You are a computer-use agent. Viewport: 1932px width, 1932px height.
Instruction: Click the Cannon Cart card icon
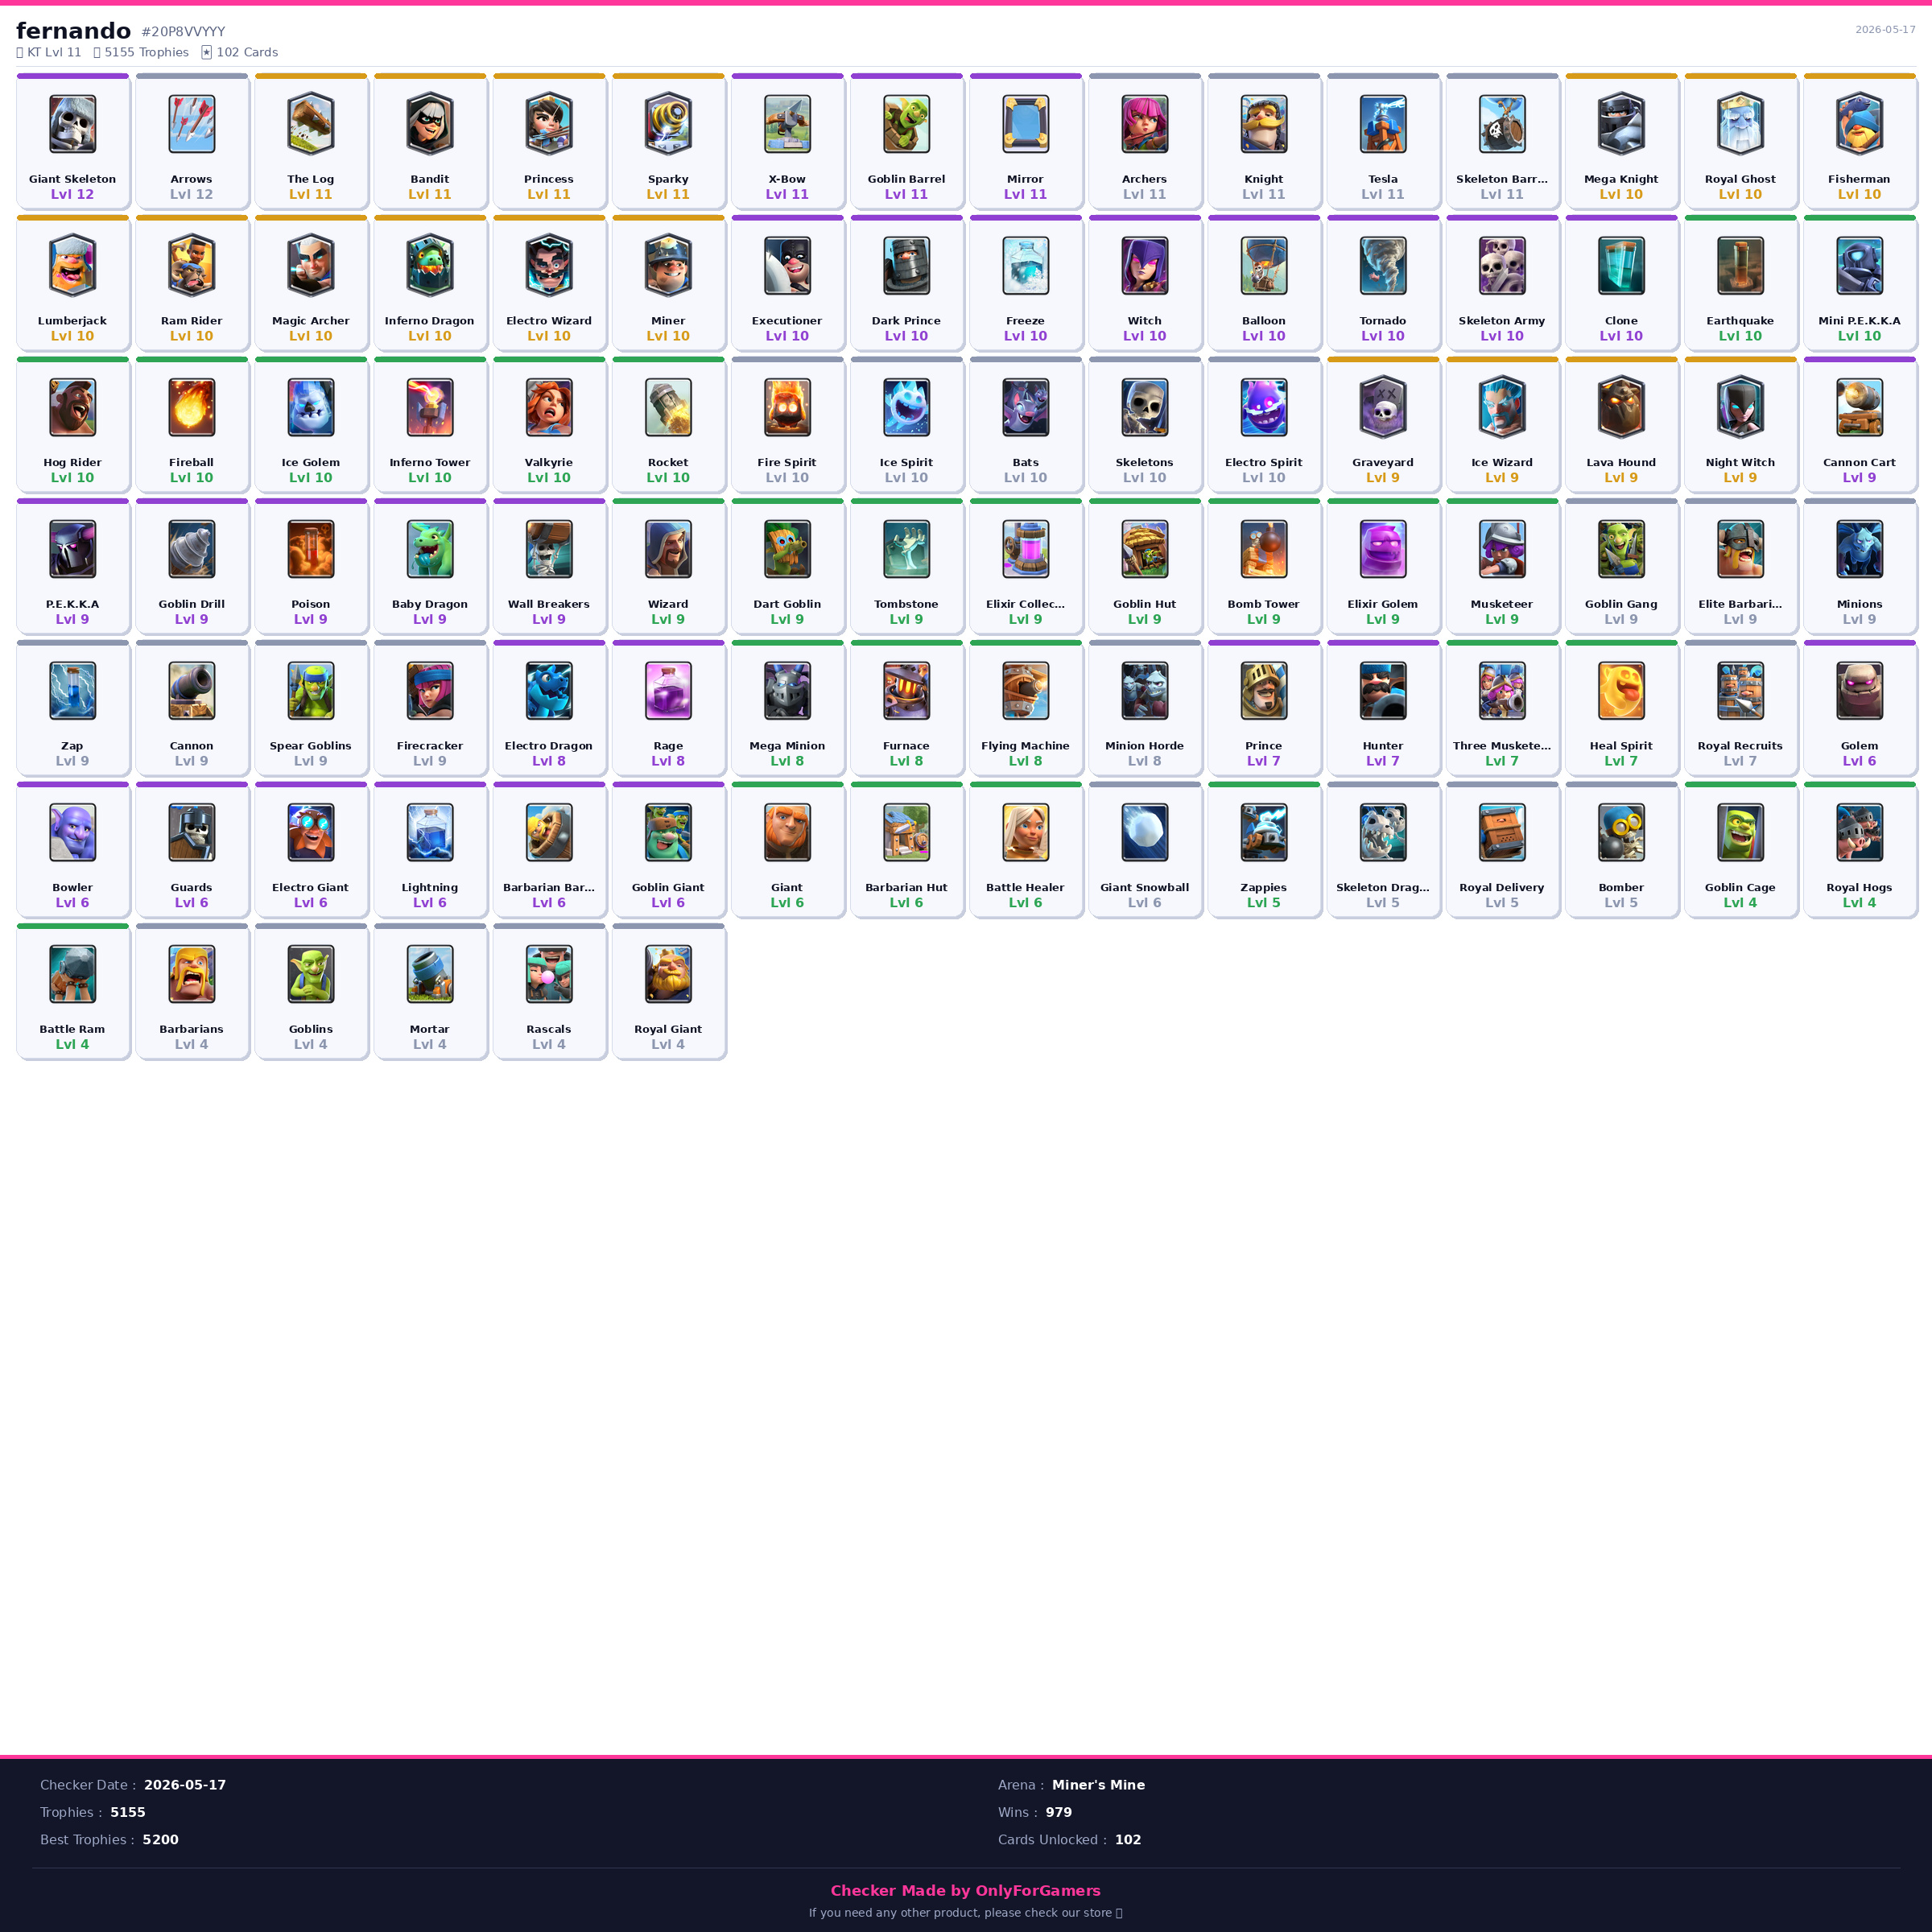point(1860,408)
